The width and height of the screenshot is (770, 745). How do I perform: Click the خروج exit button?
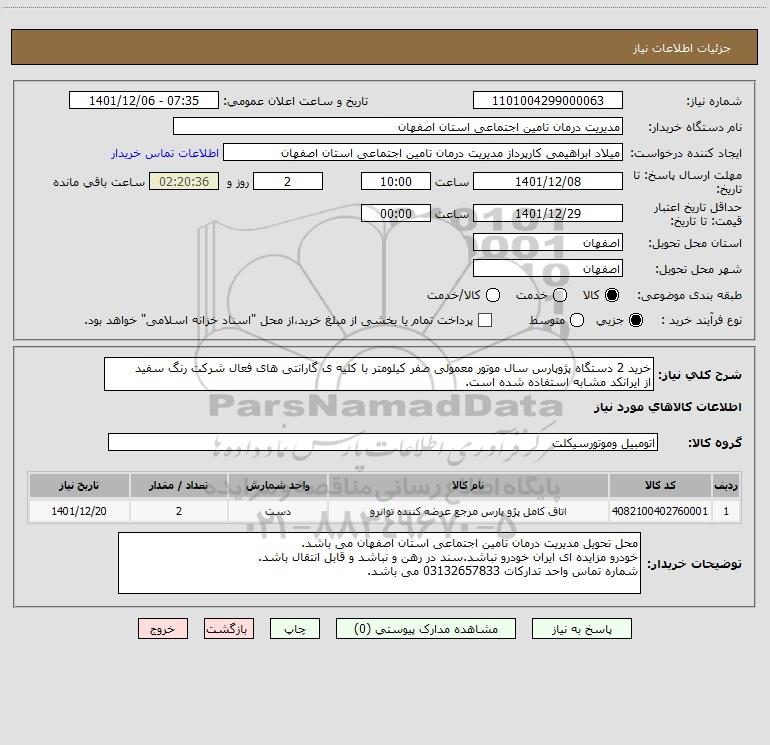point(163,629)
